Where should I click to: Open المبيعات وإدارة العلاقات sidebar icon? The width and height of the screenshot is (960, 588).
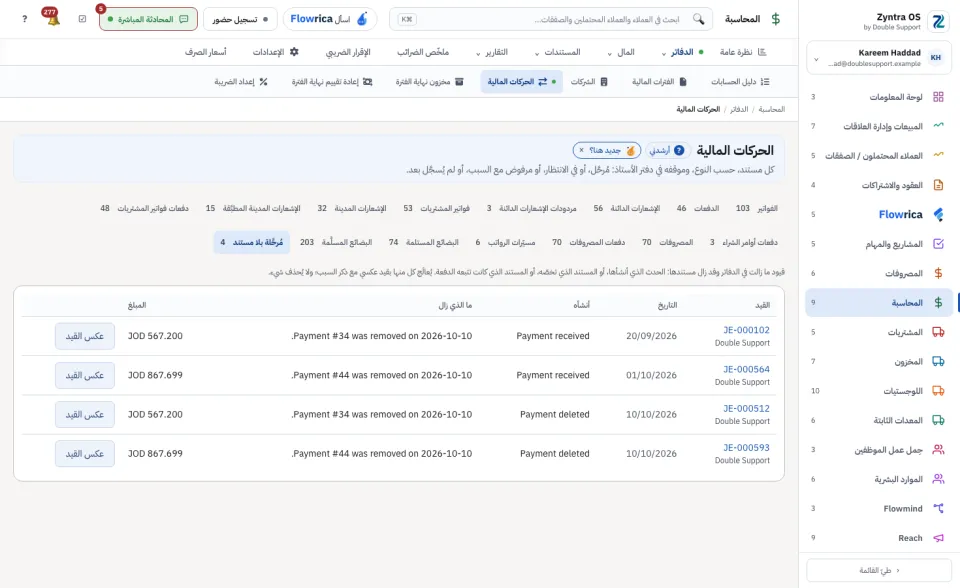938,126
